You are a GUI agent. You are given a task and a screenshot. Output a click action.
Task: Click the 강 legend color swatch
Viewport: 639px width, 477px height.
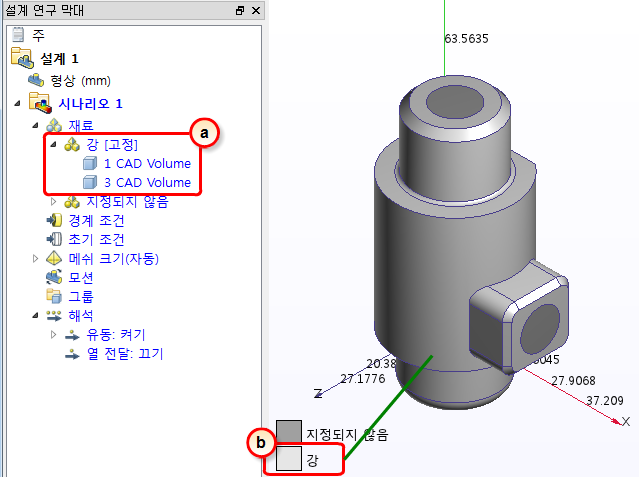coord(289,458)
